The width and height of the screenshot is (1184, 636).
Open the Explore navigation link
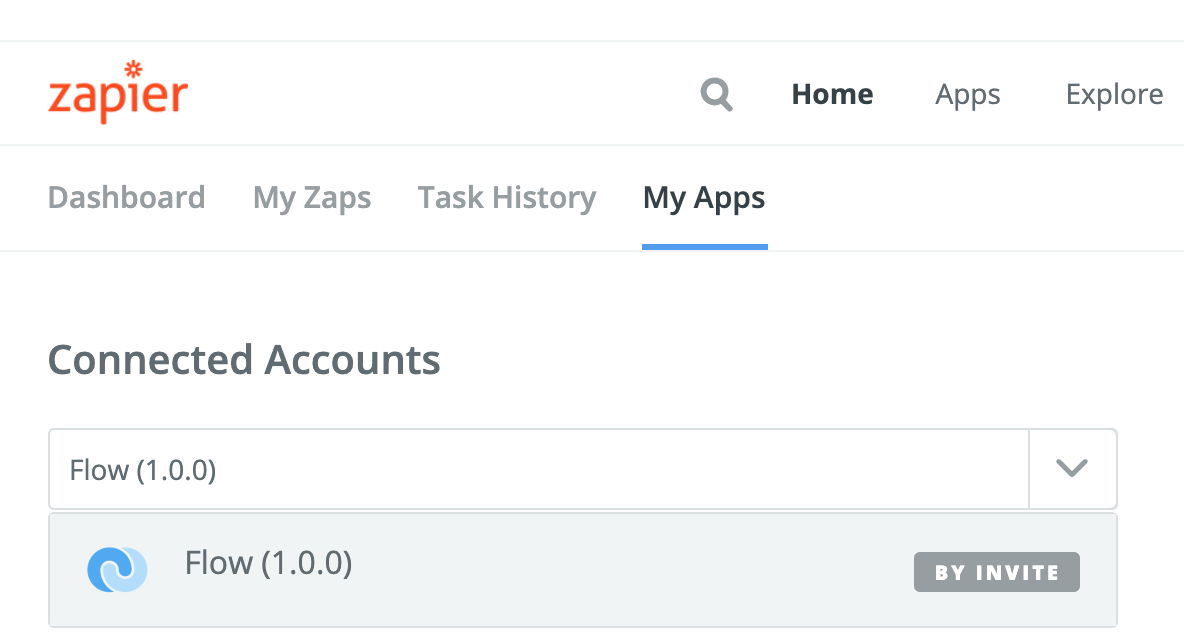pos(1114,94)
